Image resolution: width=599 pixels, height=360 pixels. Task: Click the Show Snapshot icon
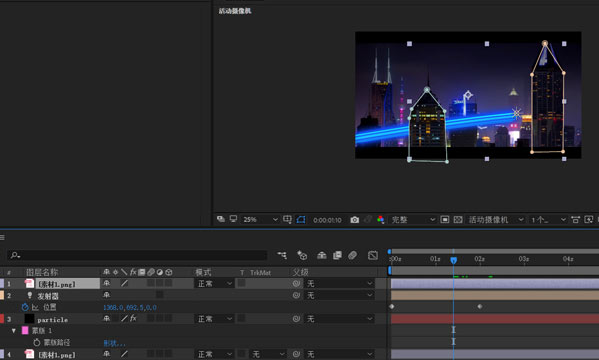click(x=367, y=219)
